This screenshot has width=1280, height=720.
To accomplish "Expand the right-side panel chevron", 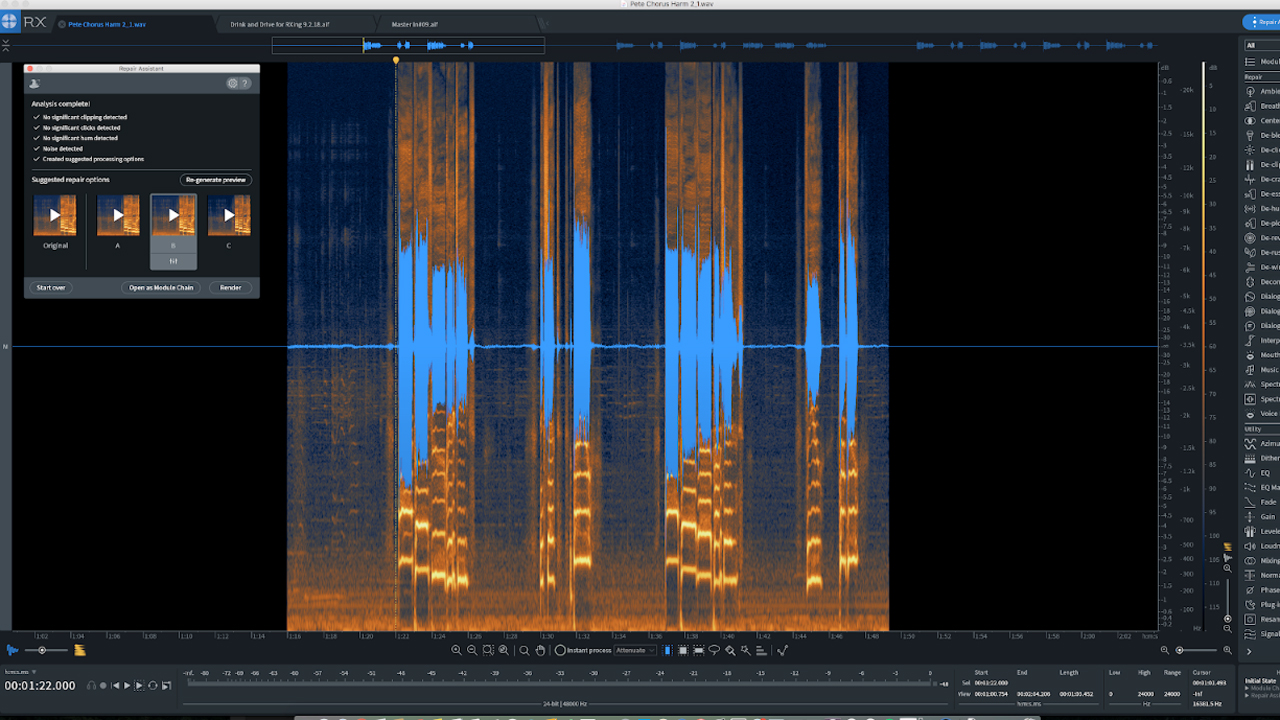I will 1249,651.
